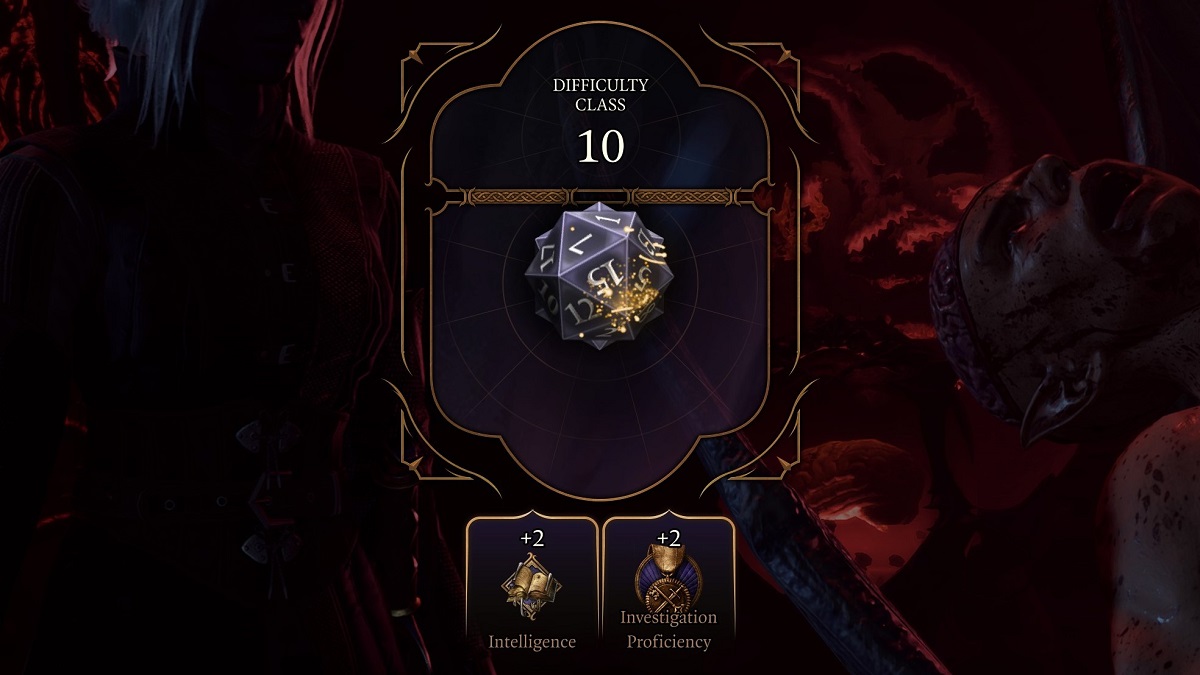This screenshot has height=675, width=1200.
Task: Click the Difficulty Class heading
Action: point(600,95)
